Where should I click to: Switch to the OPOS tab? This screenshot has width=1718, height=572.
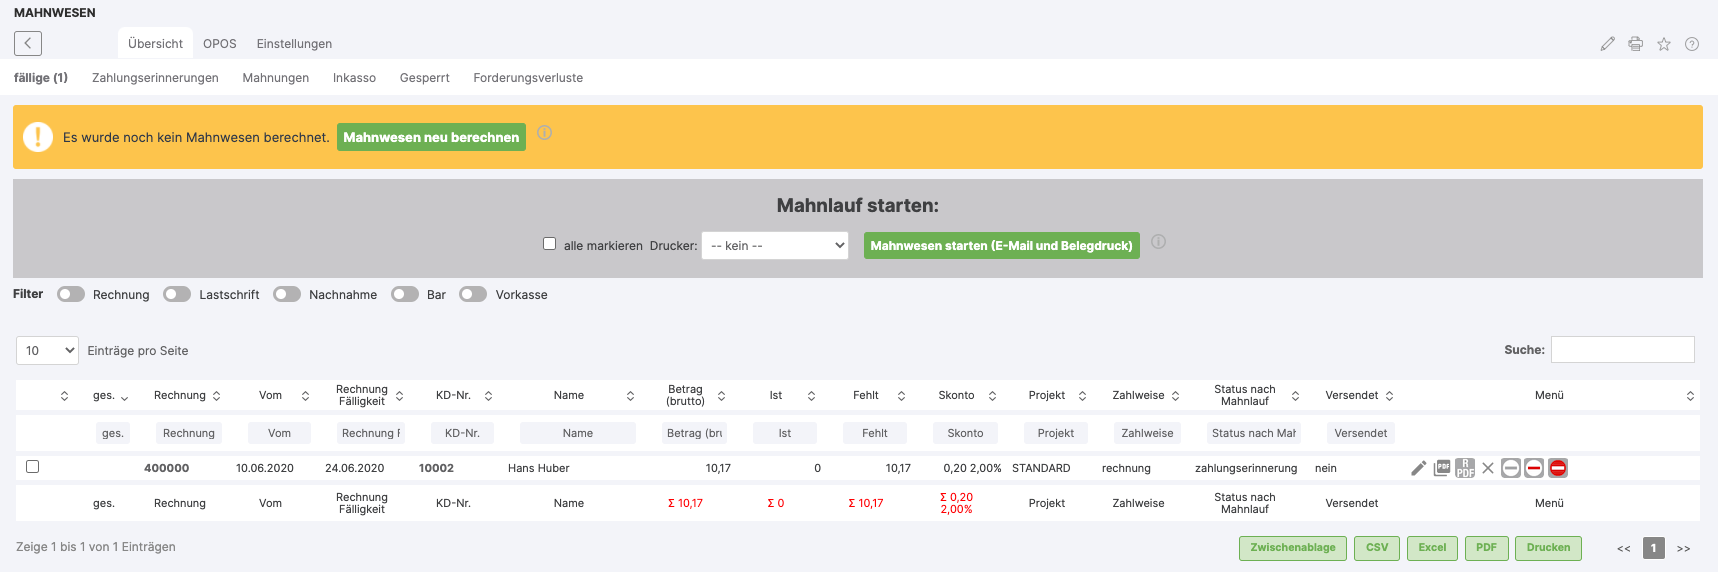point(220,44)
